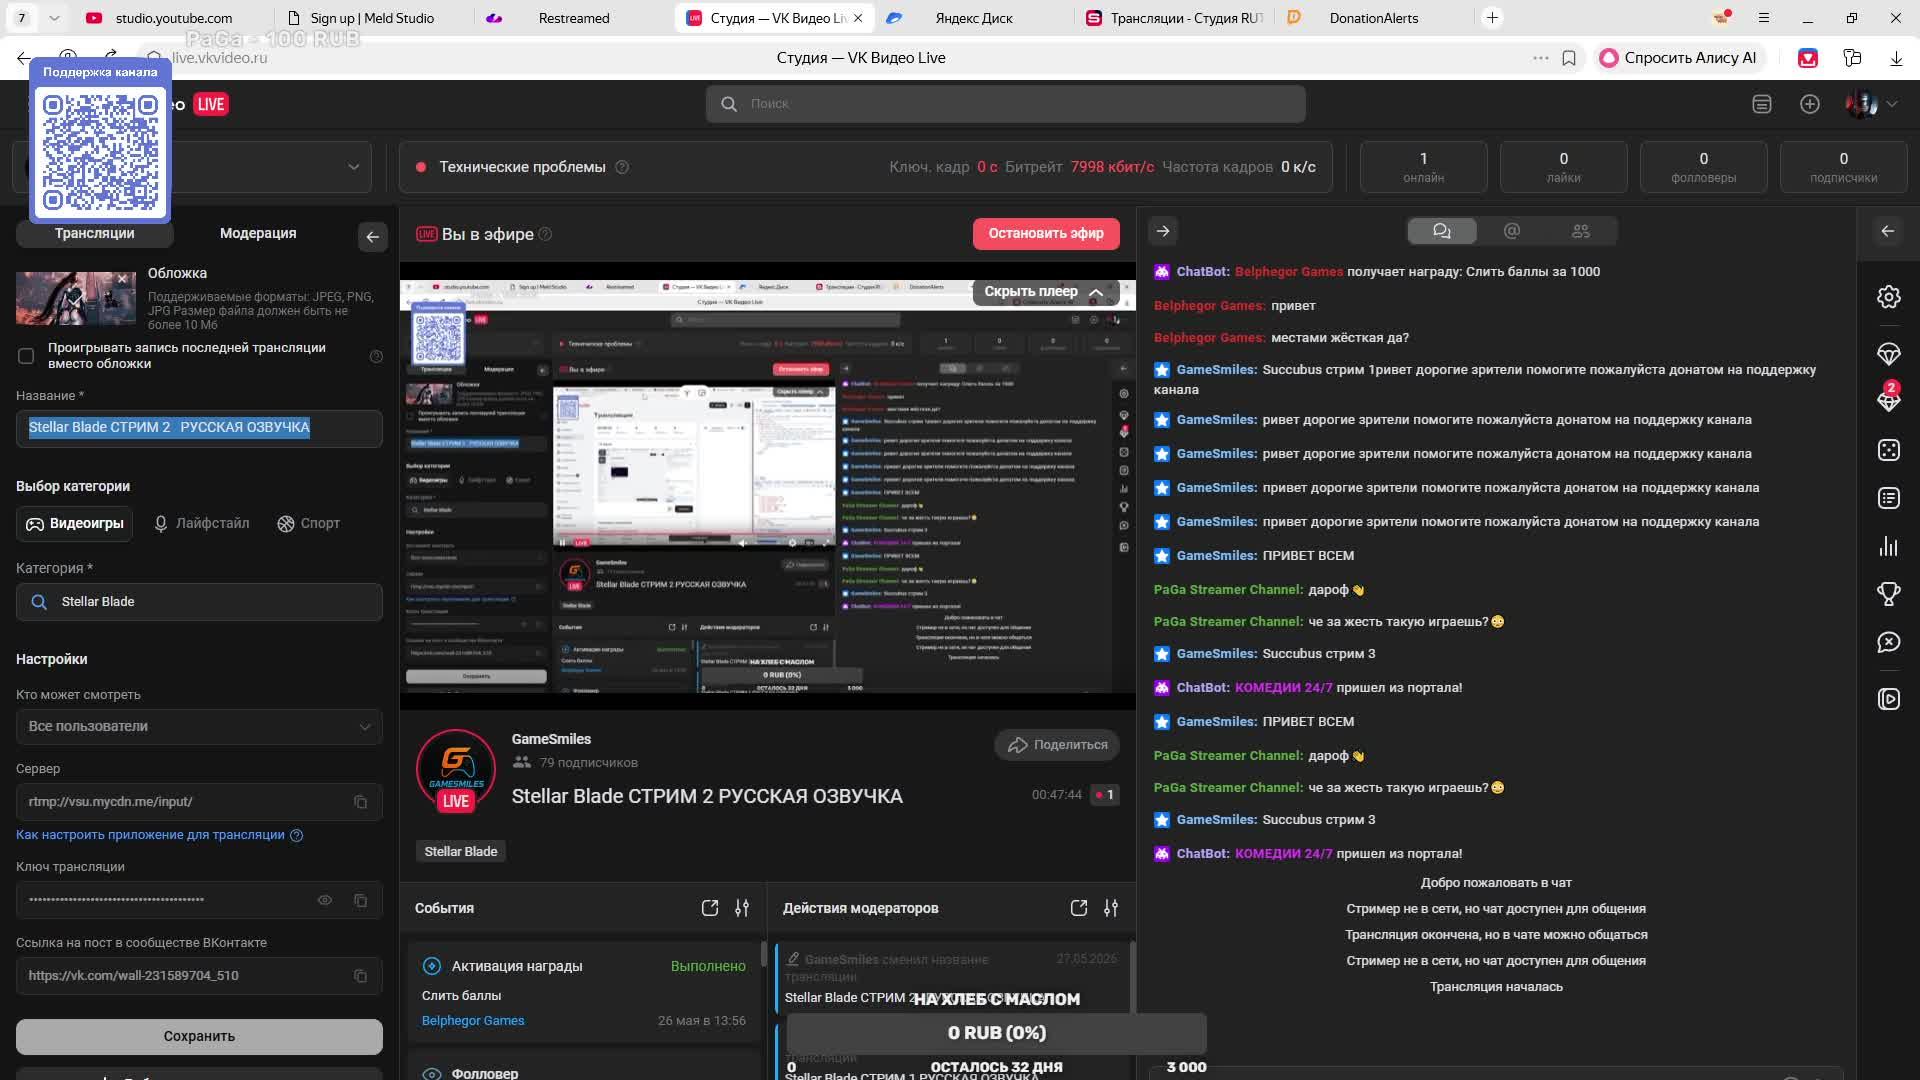
Task: Open the parachute drops icon in the right sidebar
Action: [x=1888, y=354]
